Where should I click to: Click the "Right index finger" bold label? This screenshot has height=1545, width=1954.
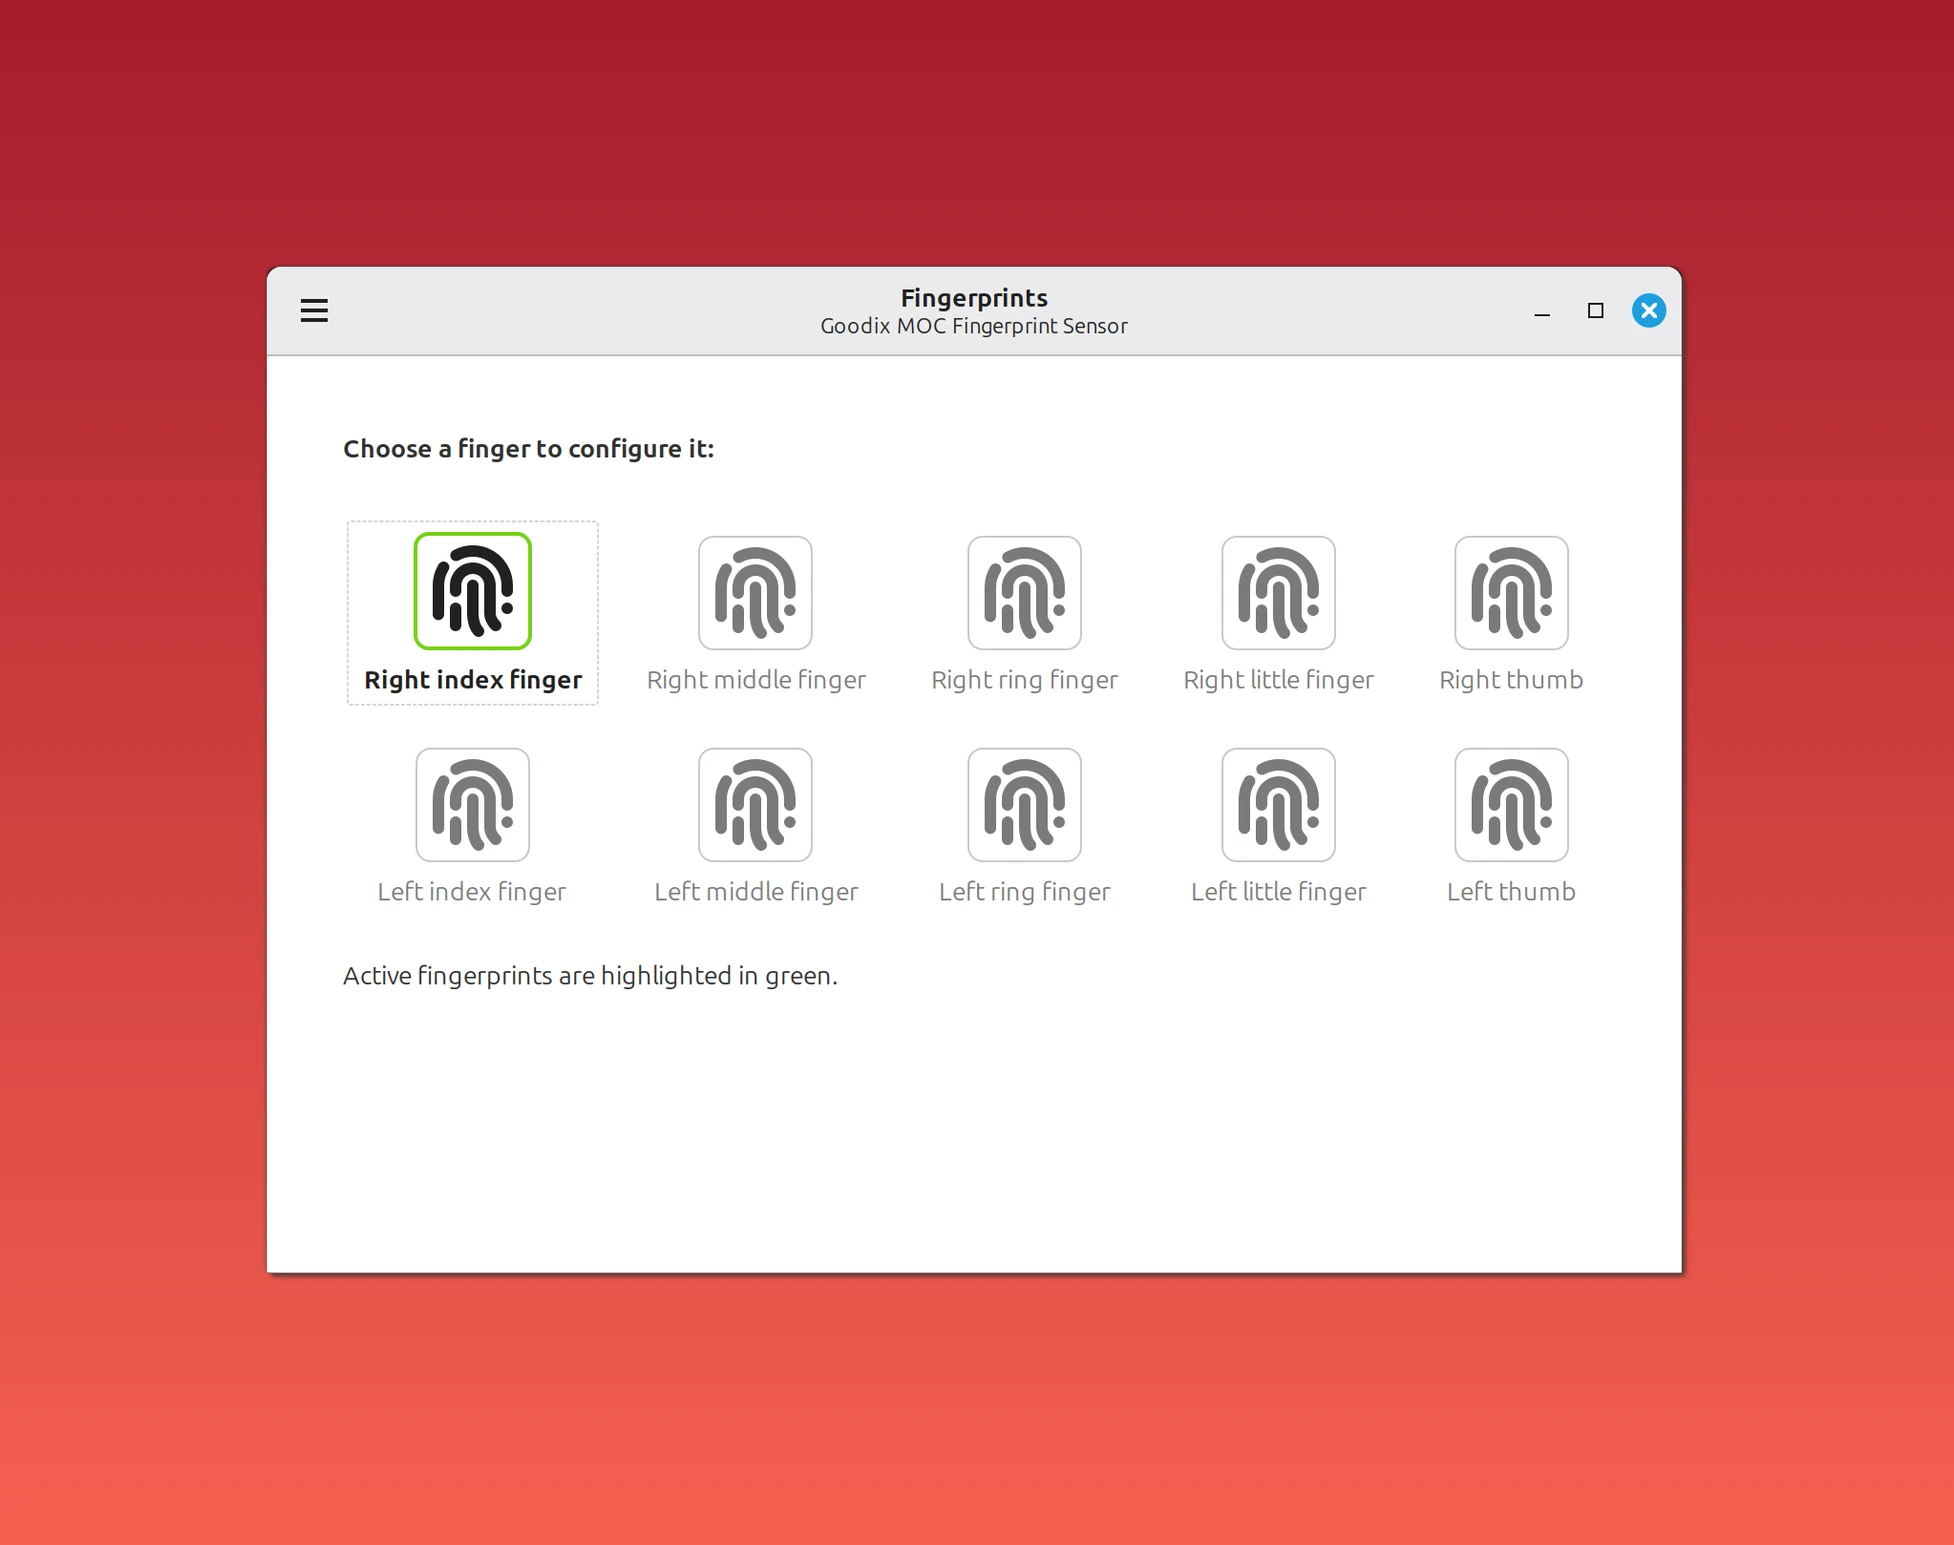point(473,680)
